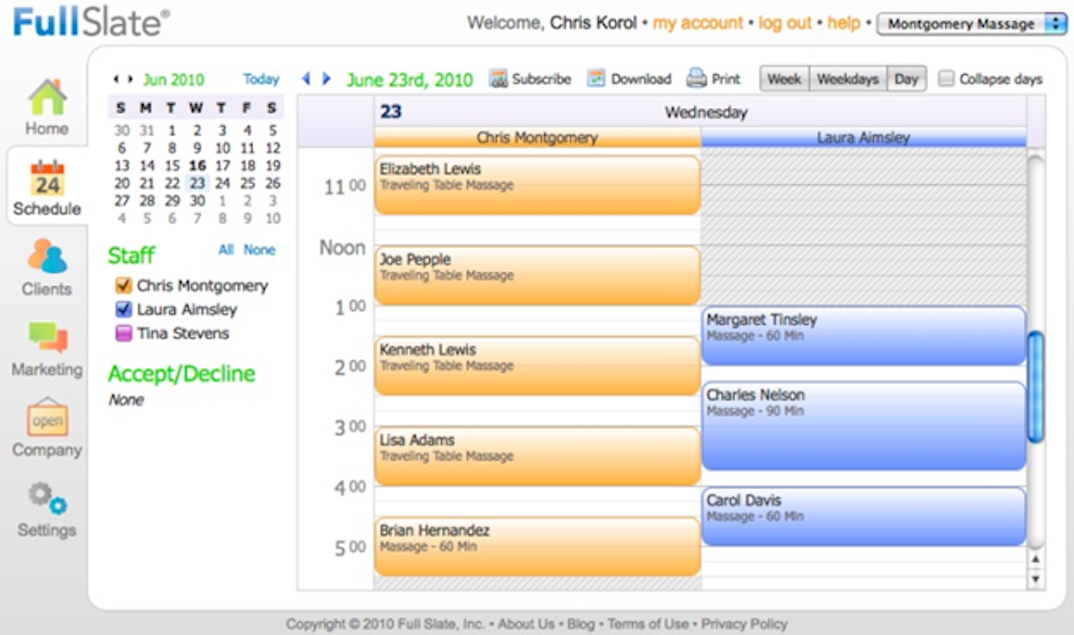Switch to Day view
Viewport: 1074px width, 635px height.
point(906,77)
